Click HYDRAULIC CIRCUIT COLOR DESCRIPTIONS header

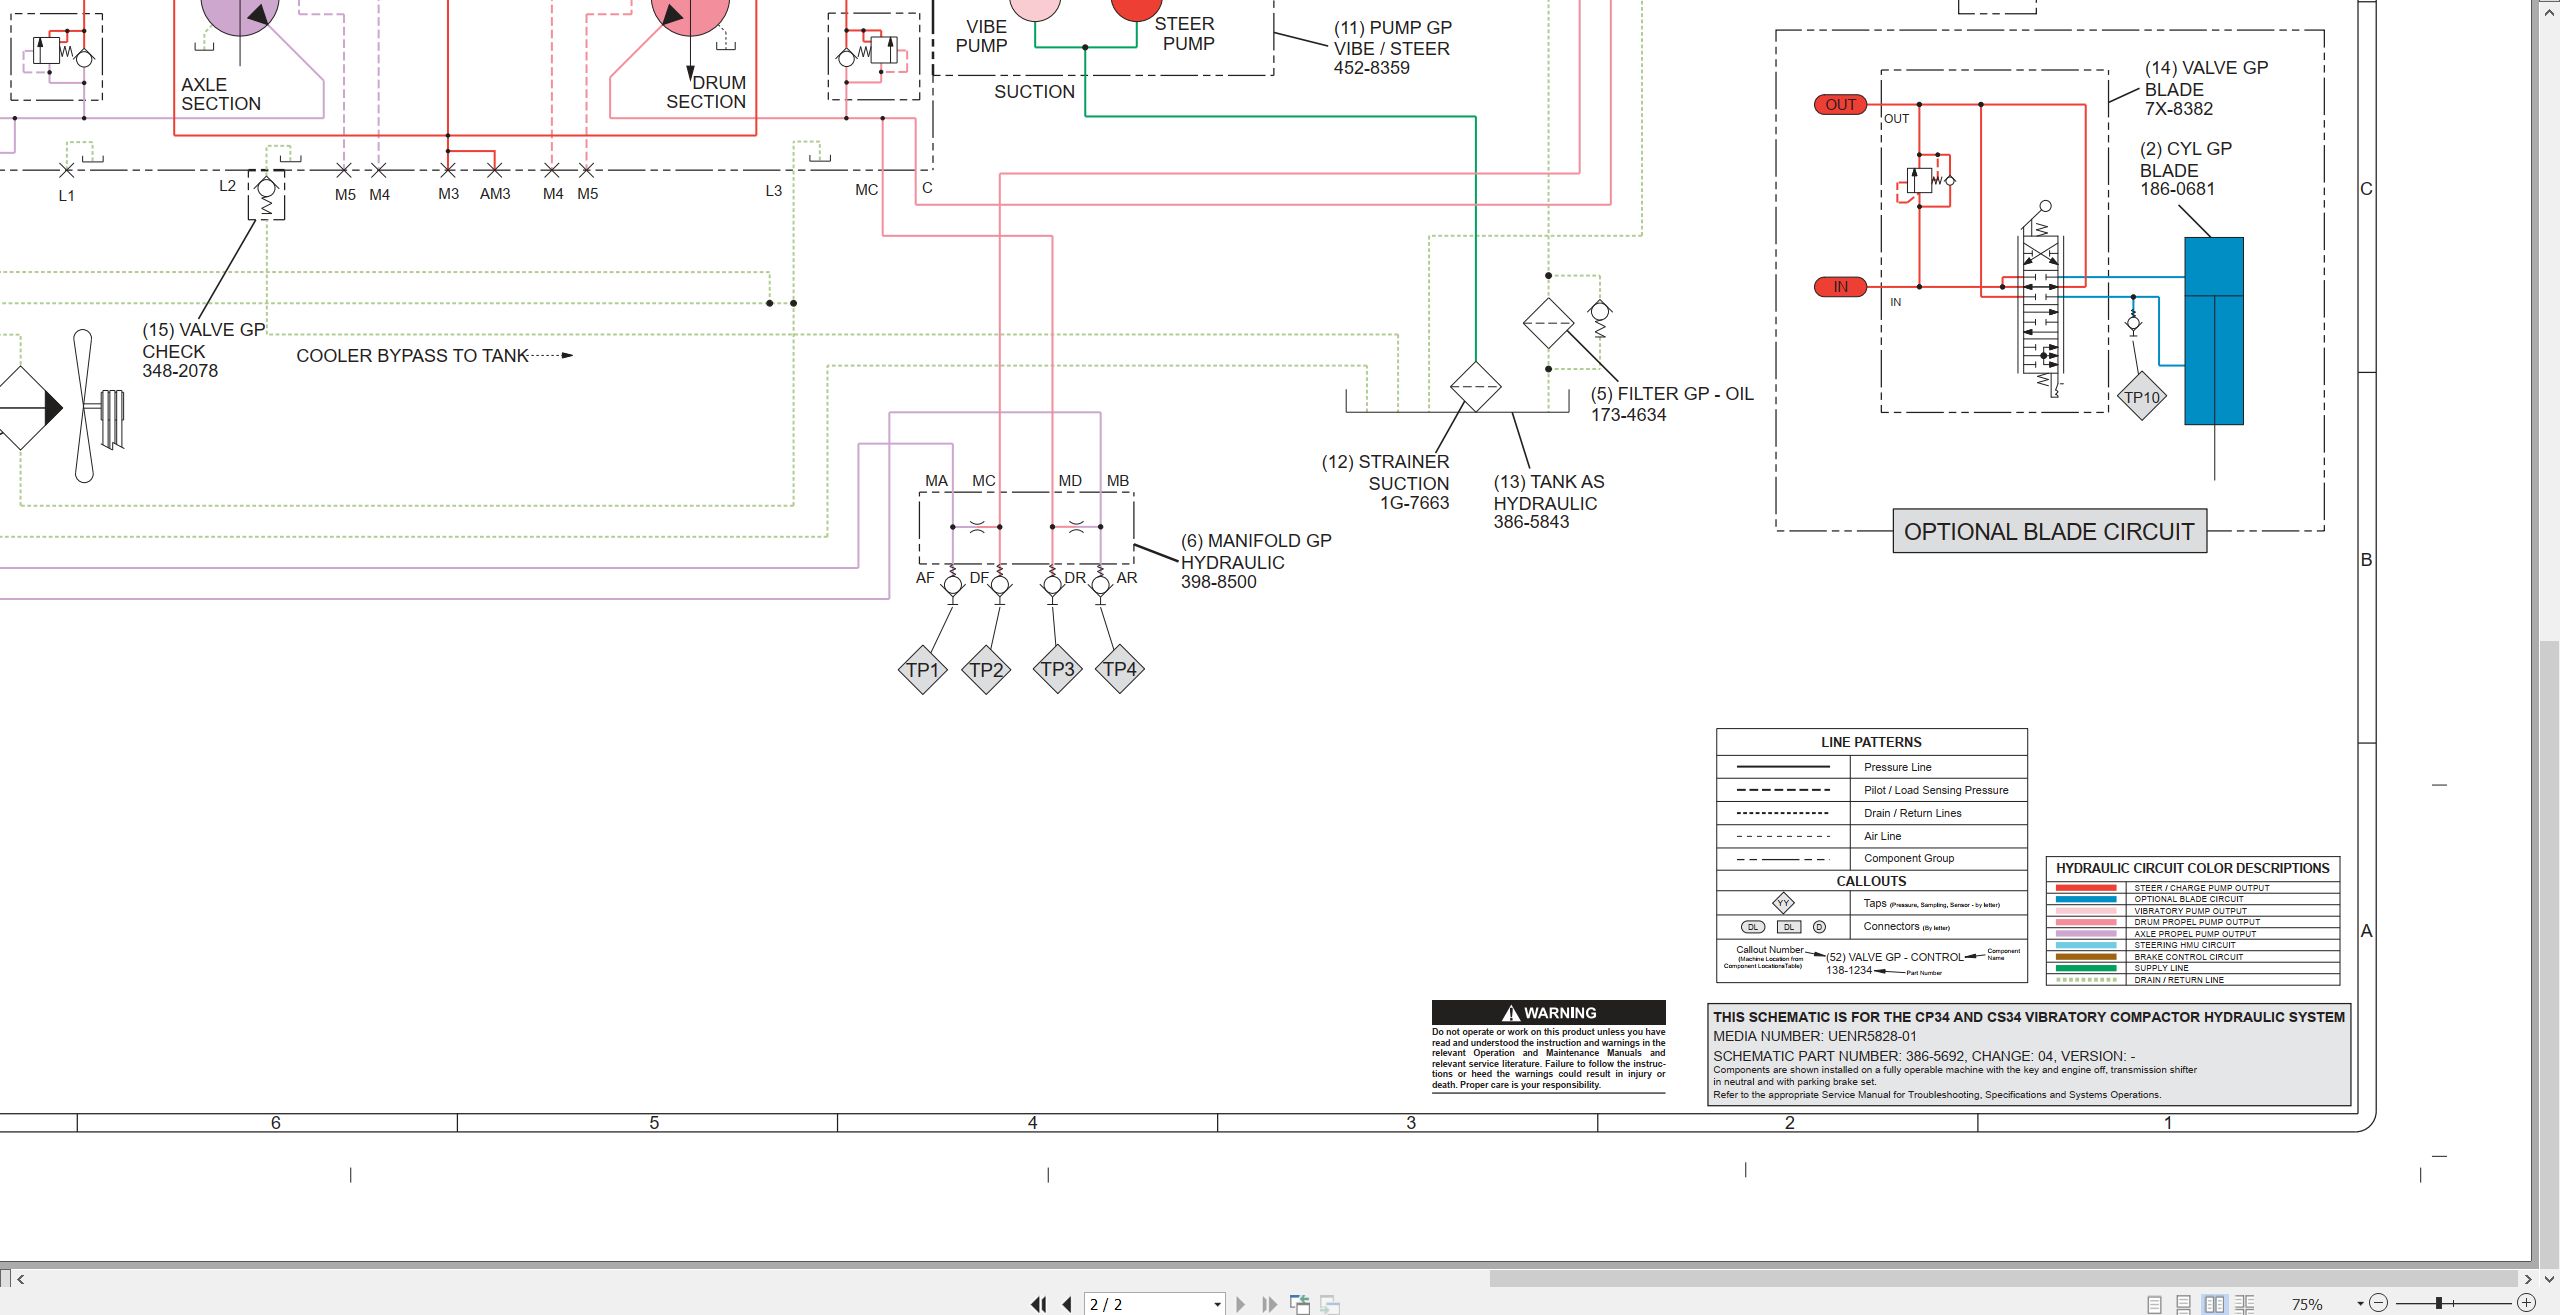2193,868
